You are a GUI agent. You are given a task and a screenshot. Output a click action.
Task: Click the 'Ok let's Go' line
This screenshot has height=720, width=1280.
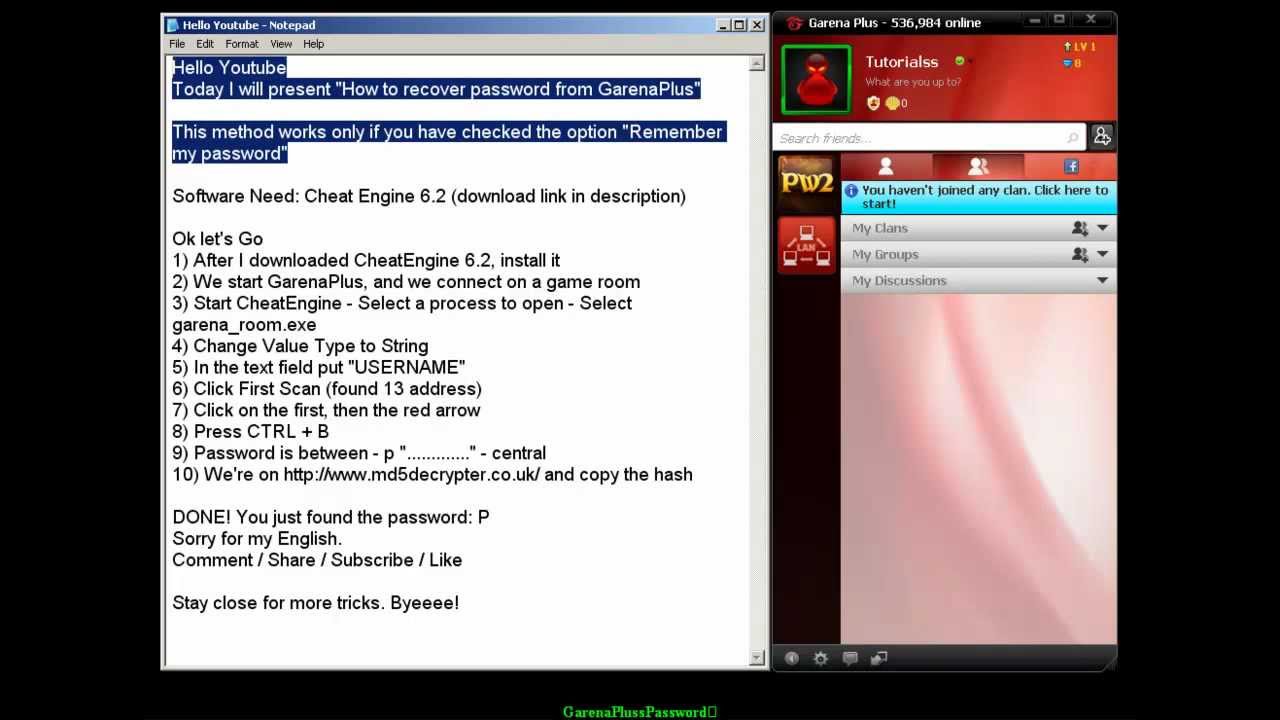pos(218,239)
